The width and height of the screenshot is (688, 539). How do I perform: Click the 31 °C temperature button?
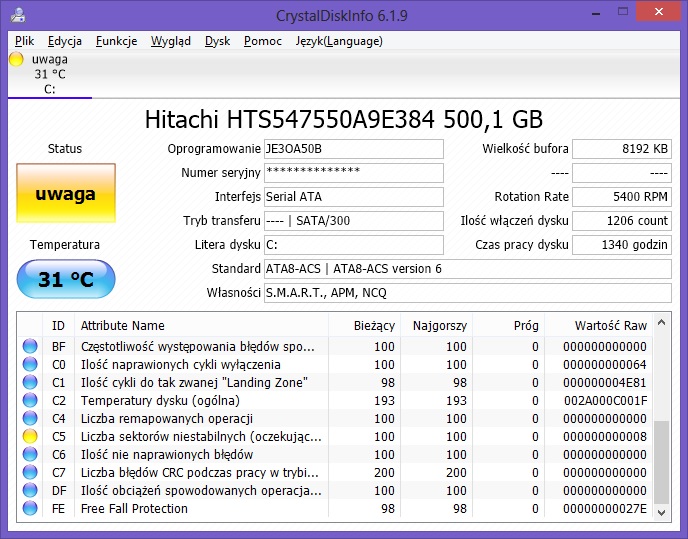tap(66, 279)
